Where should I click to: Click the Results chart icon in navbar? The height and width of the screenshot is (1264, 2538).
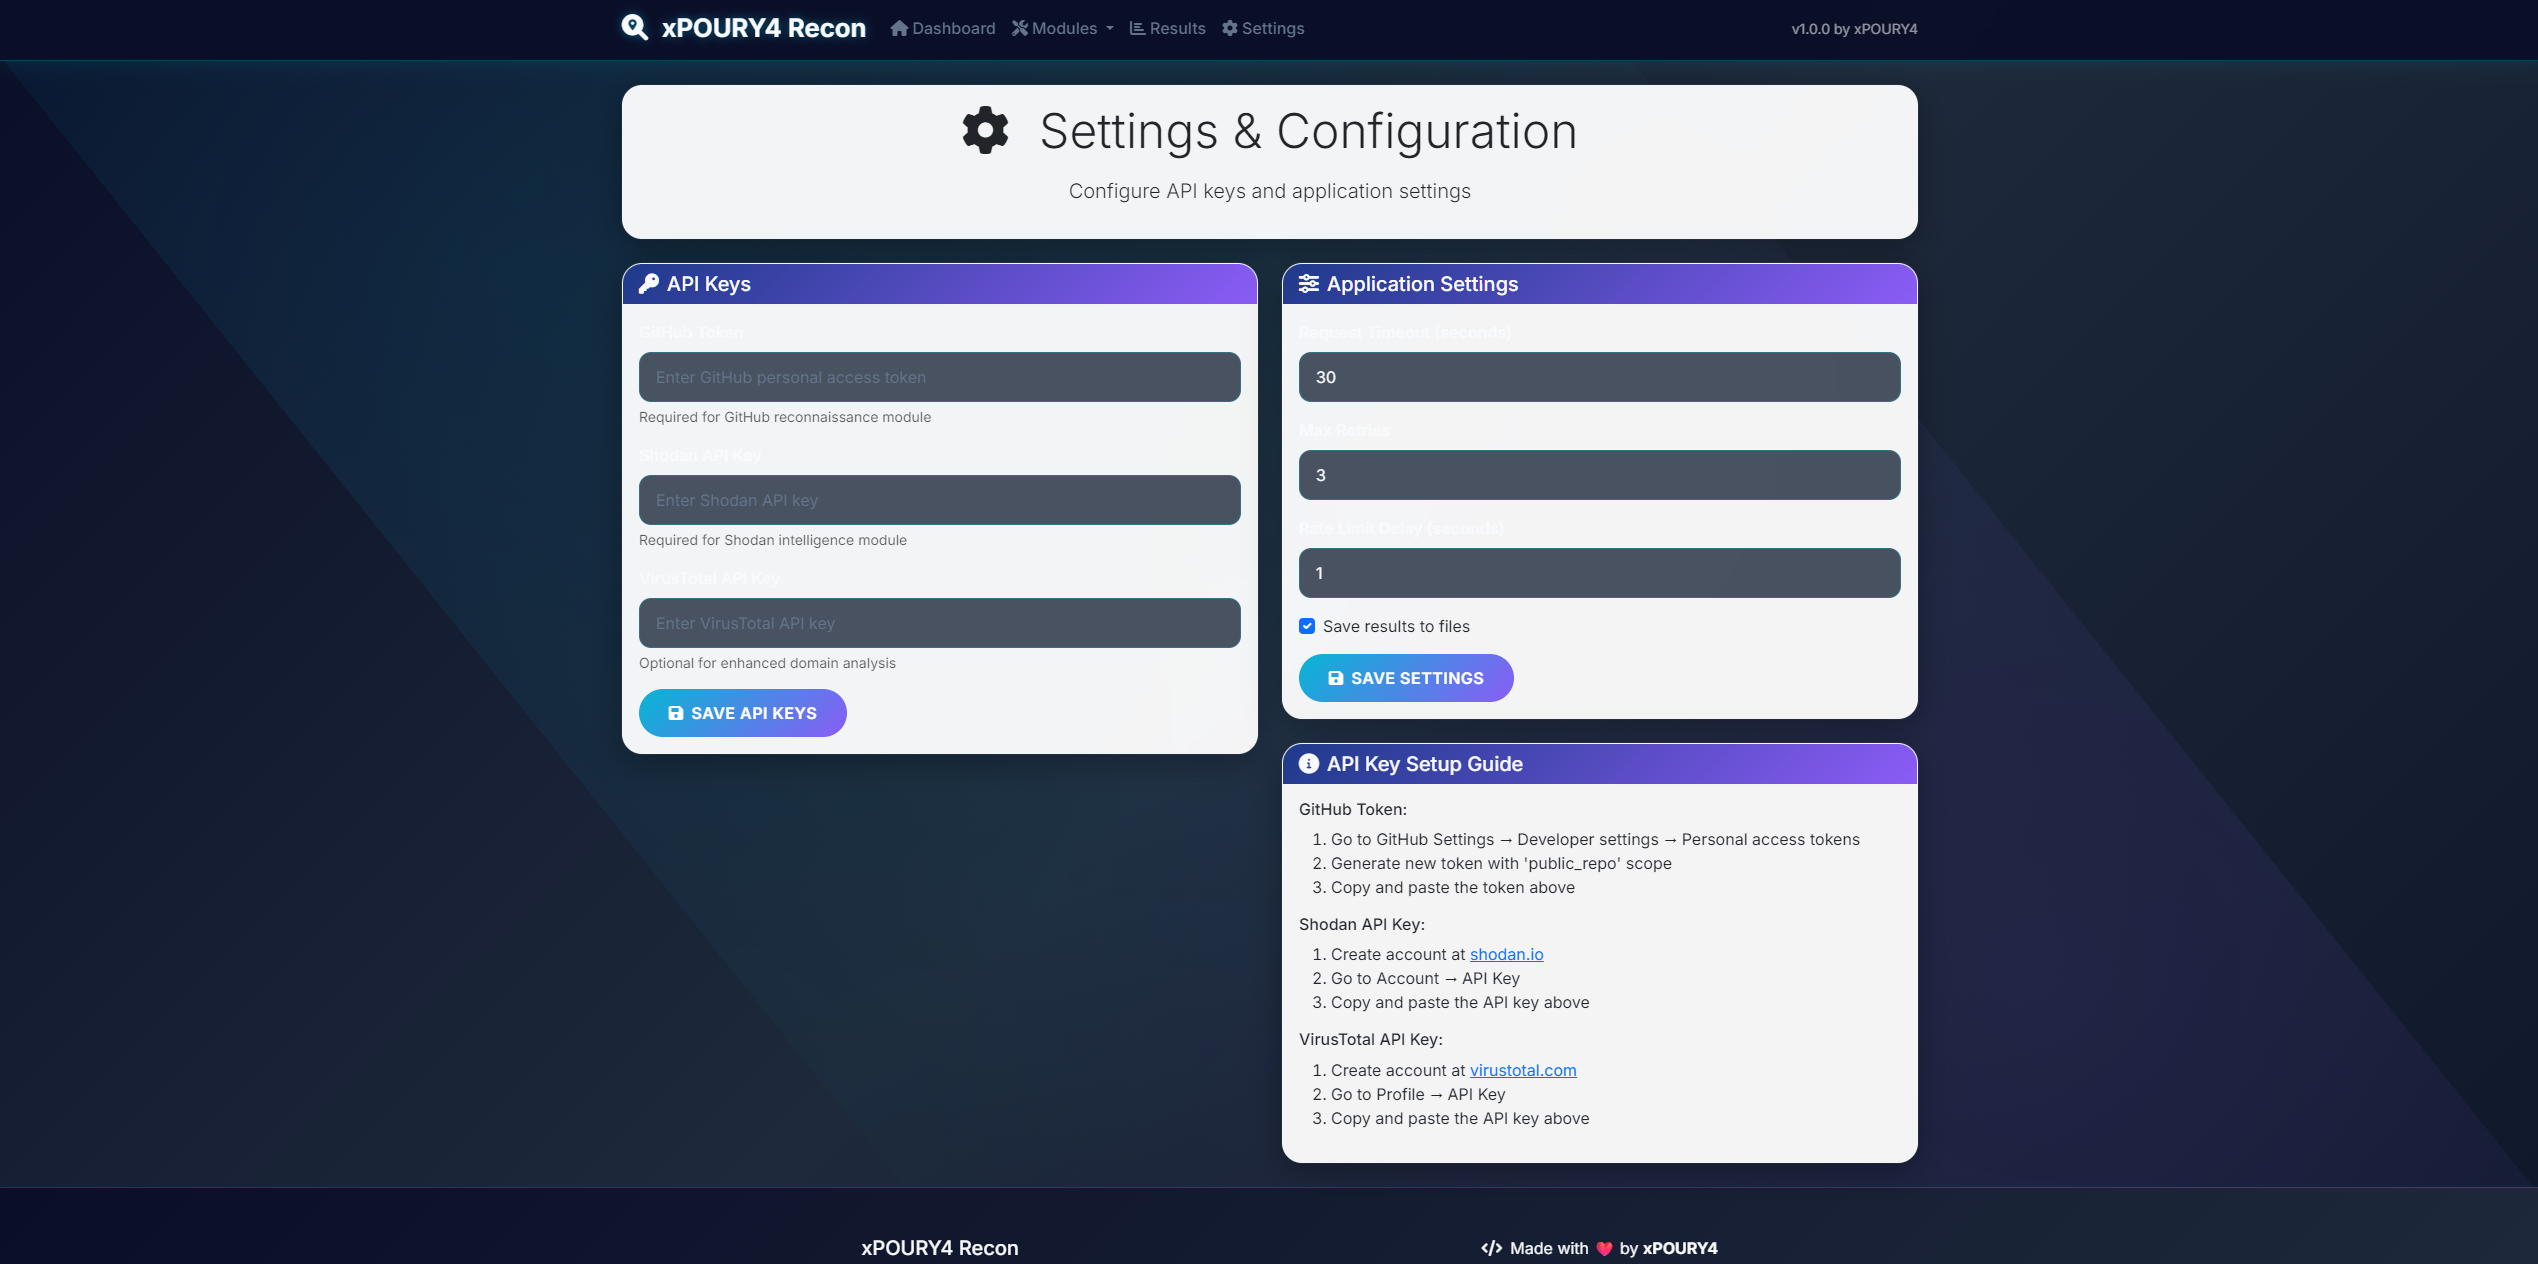(1137, 28)
